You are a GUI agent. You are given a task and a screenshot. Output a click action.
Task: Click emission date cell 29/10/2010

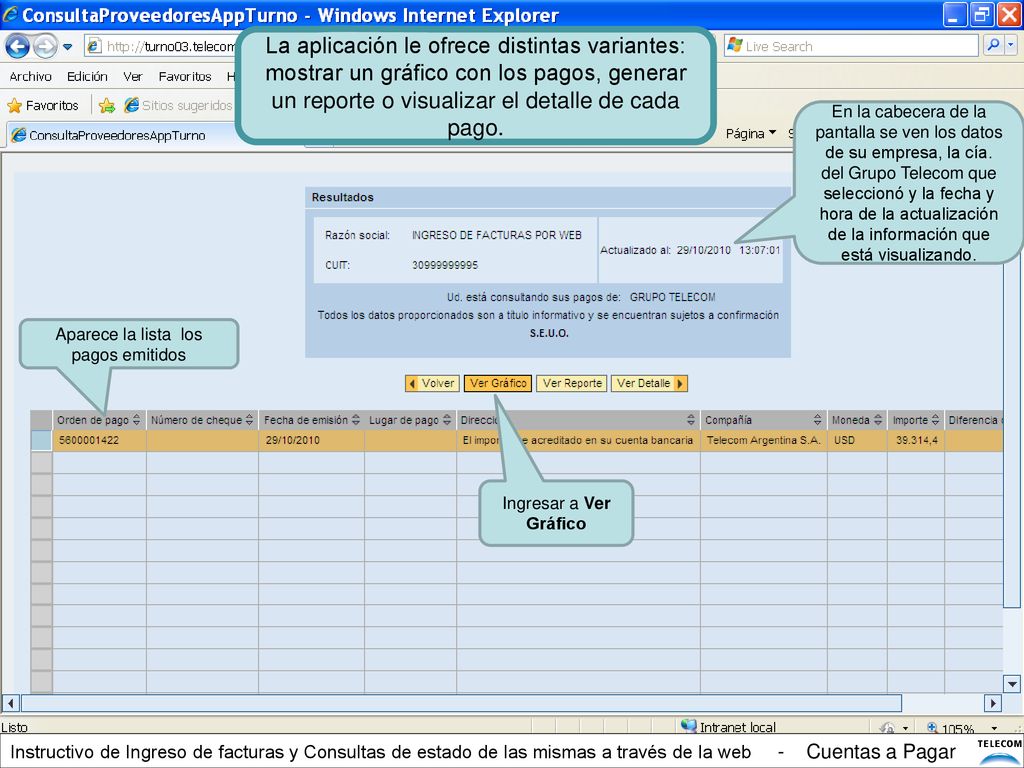pyautogui.click(x=312, y=441)
